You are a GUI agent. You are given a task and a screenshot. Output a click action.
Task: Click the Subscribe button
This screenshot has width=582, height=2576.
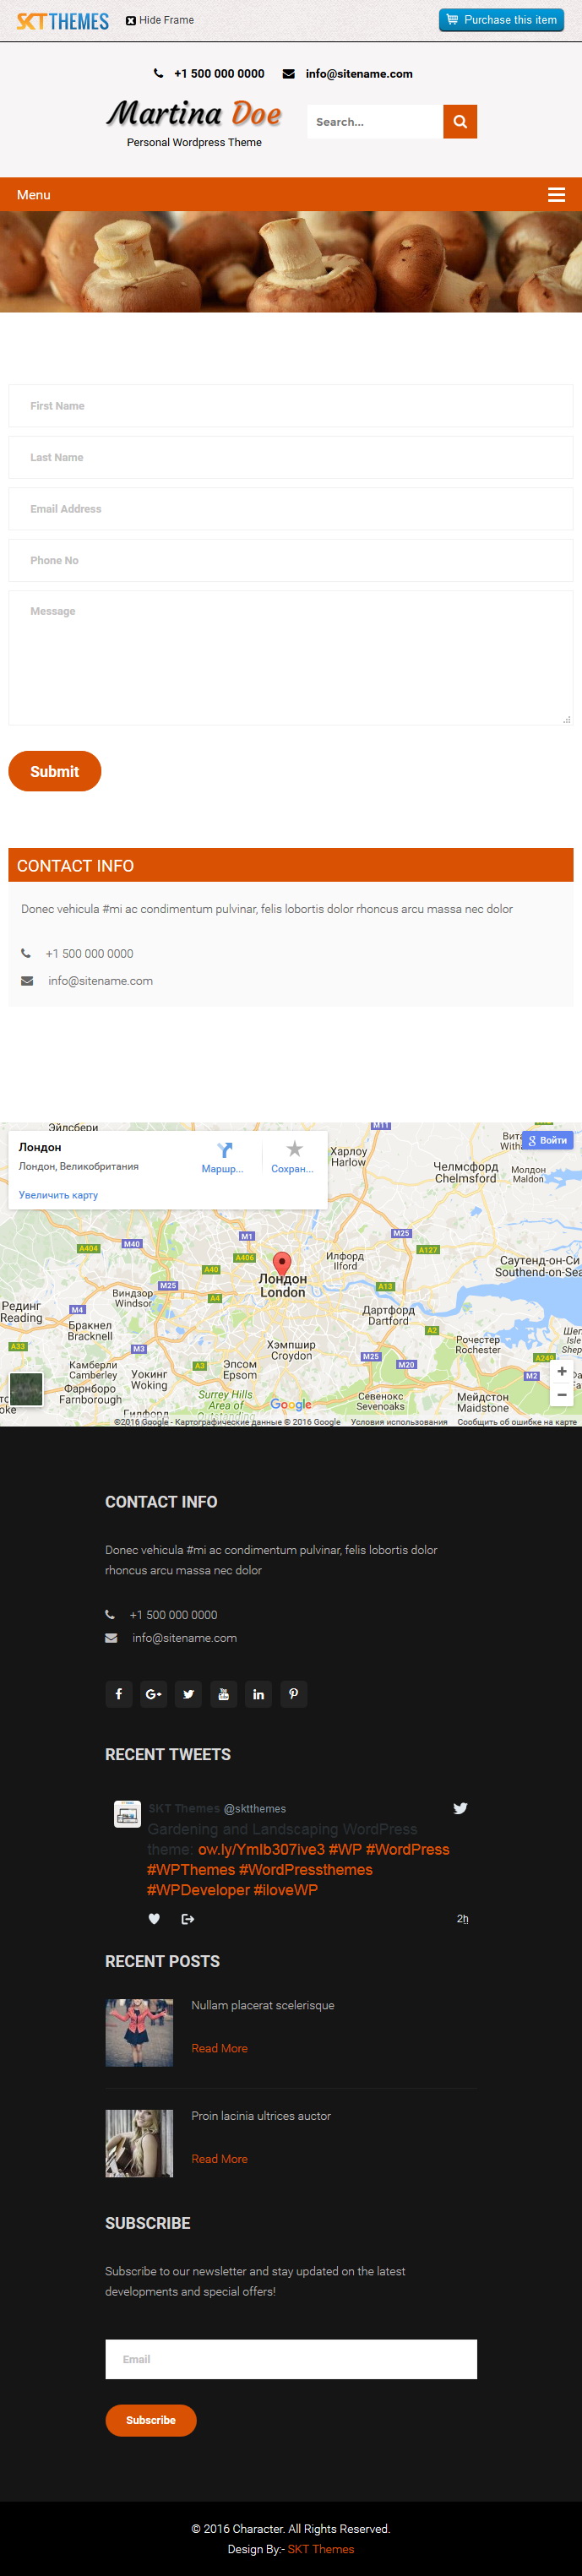[151, 2420]
